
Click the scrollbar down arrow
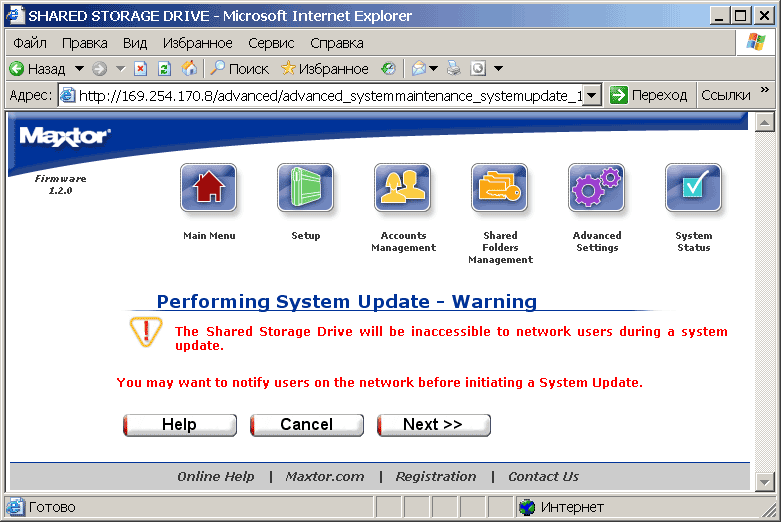coord(765,482)
